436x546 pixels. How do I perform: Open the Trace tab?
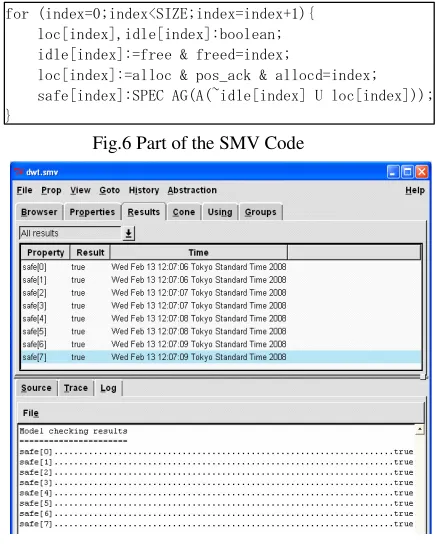tap(76, 388)
